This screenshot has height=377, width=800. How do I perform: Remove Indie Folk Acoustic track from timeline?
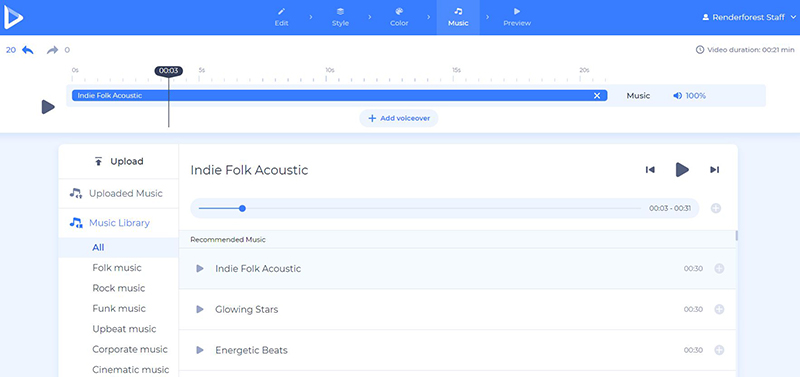coord(597,96)
